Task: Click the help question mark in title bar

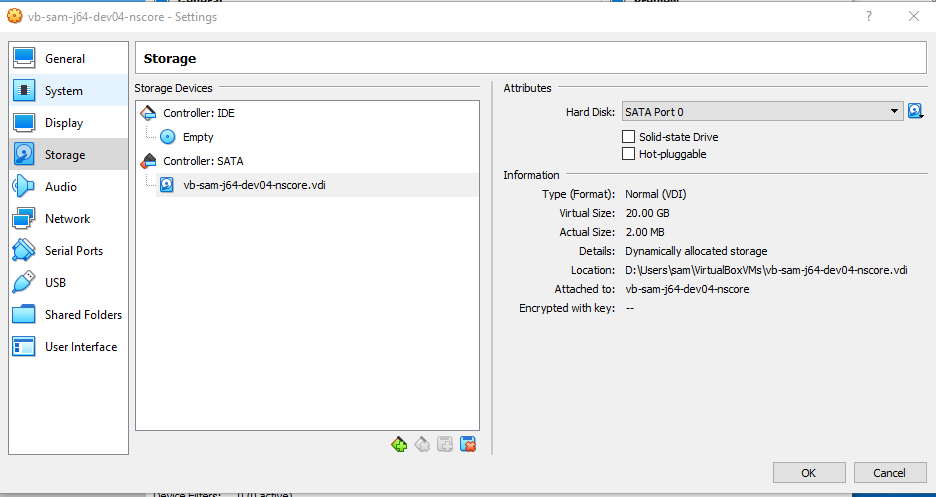Action: coord(869,17)
